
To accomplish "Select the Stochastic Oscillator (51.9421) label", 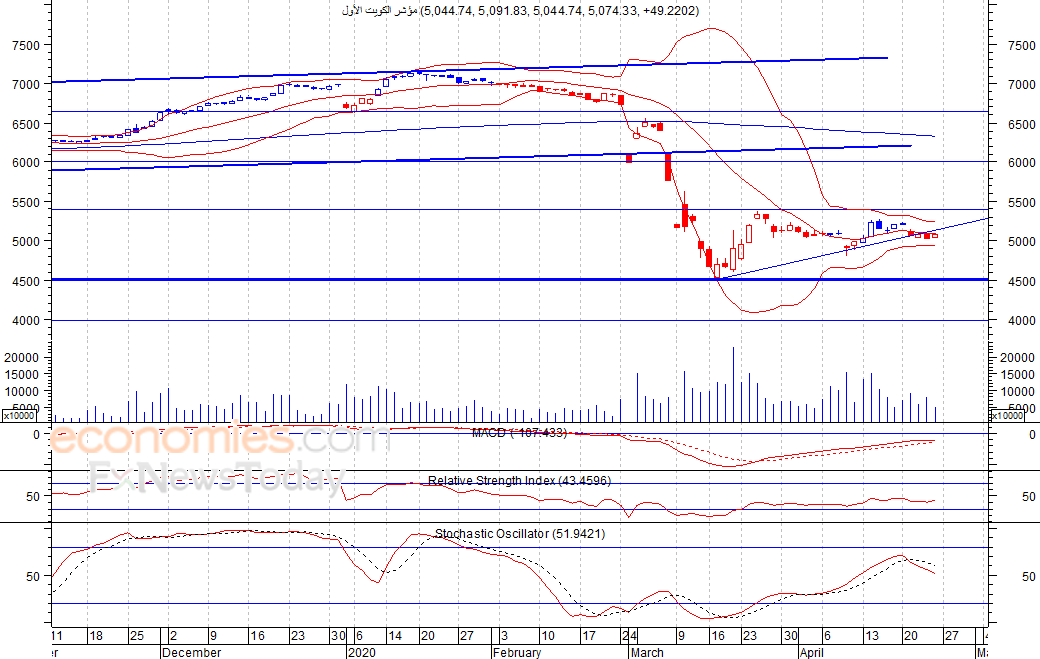I will (520, 534).
